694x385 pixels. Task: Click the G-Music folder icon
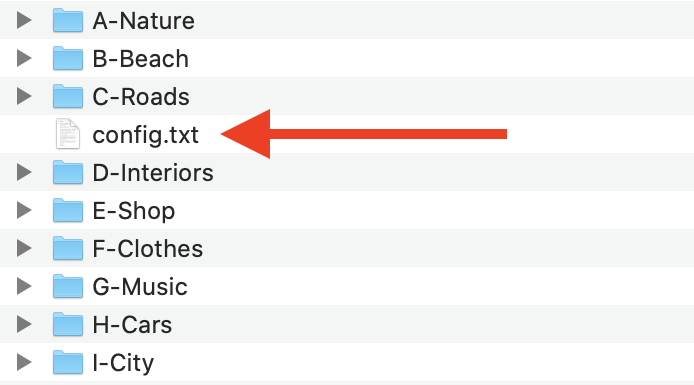[x=68, y=287]
